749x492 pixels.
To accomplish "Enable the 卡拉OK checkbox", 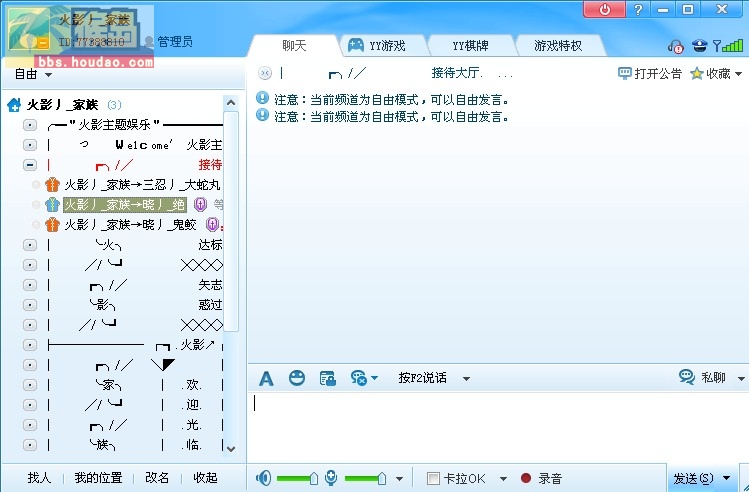I will tap(433, 478).
